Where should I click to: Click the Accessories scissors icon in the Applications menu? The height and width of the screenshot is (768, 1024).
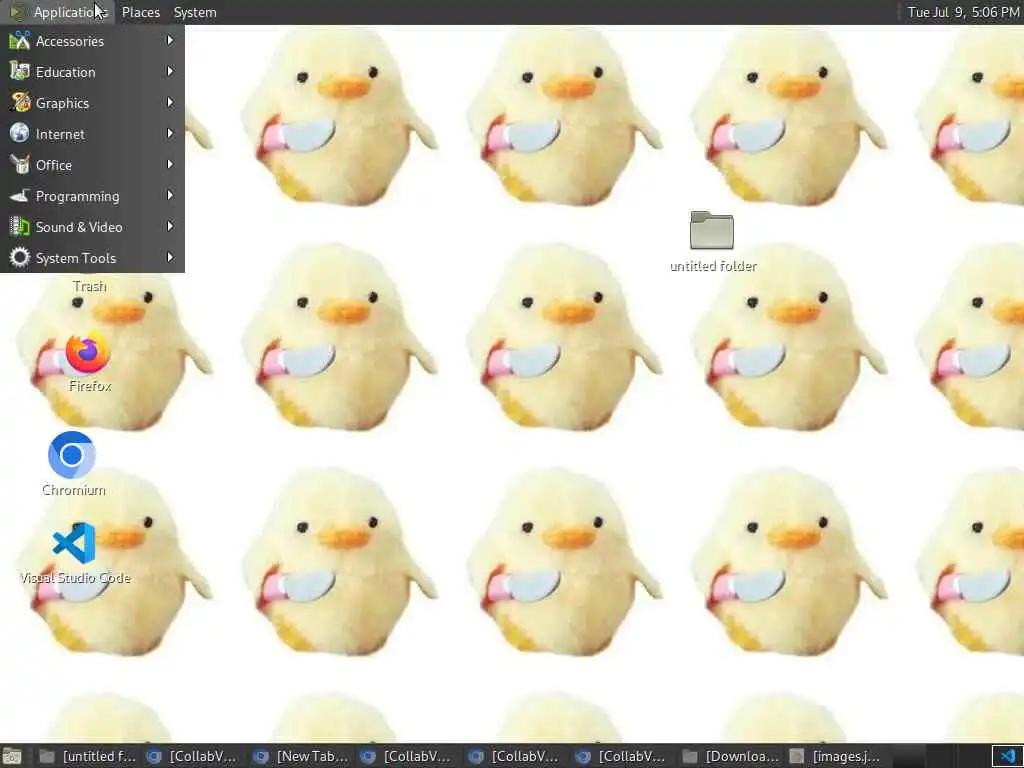(20, 40)
